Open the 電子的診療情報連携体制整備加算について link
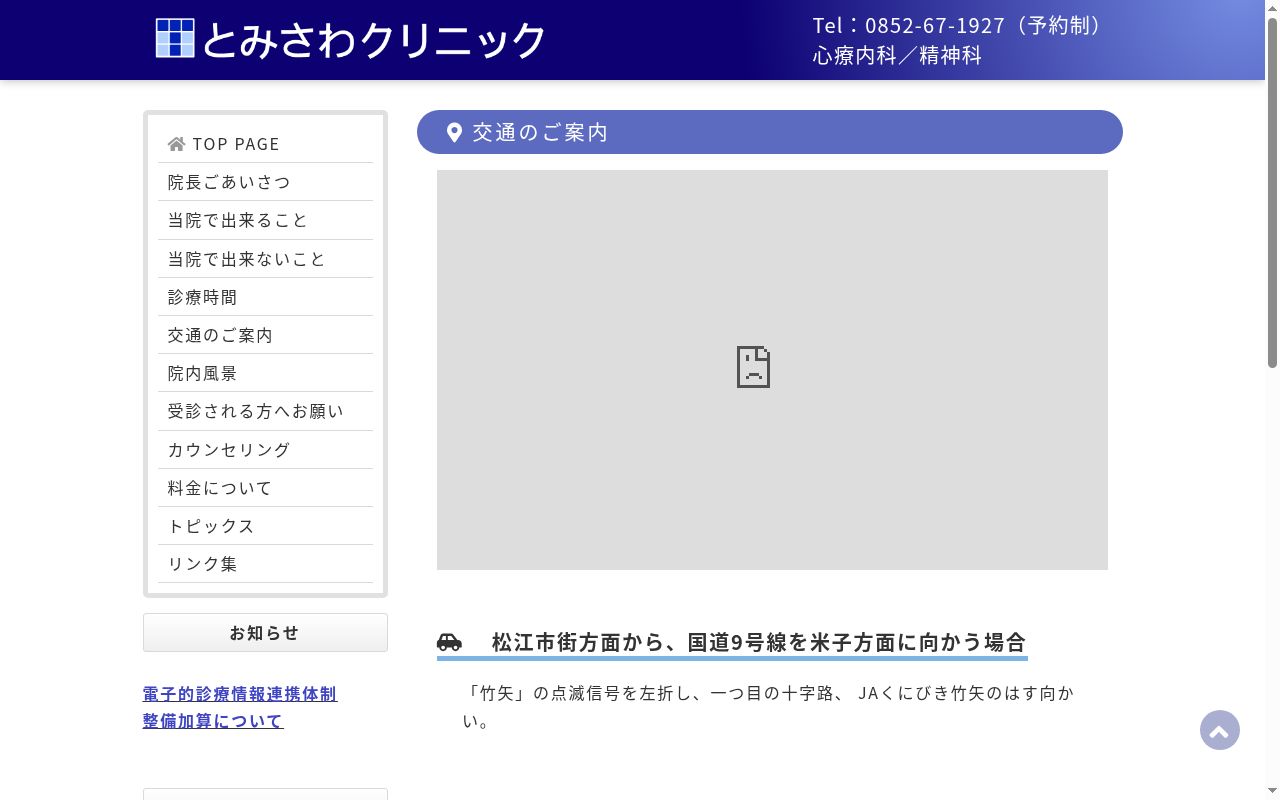The image size is (1280, 800). click(x=240, y=707)
